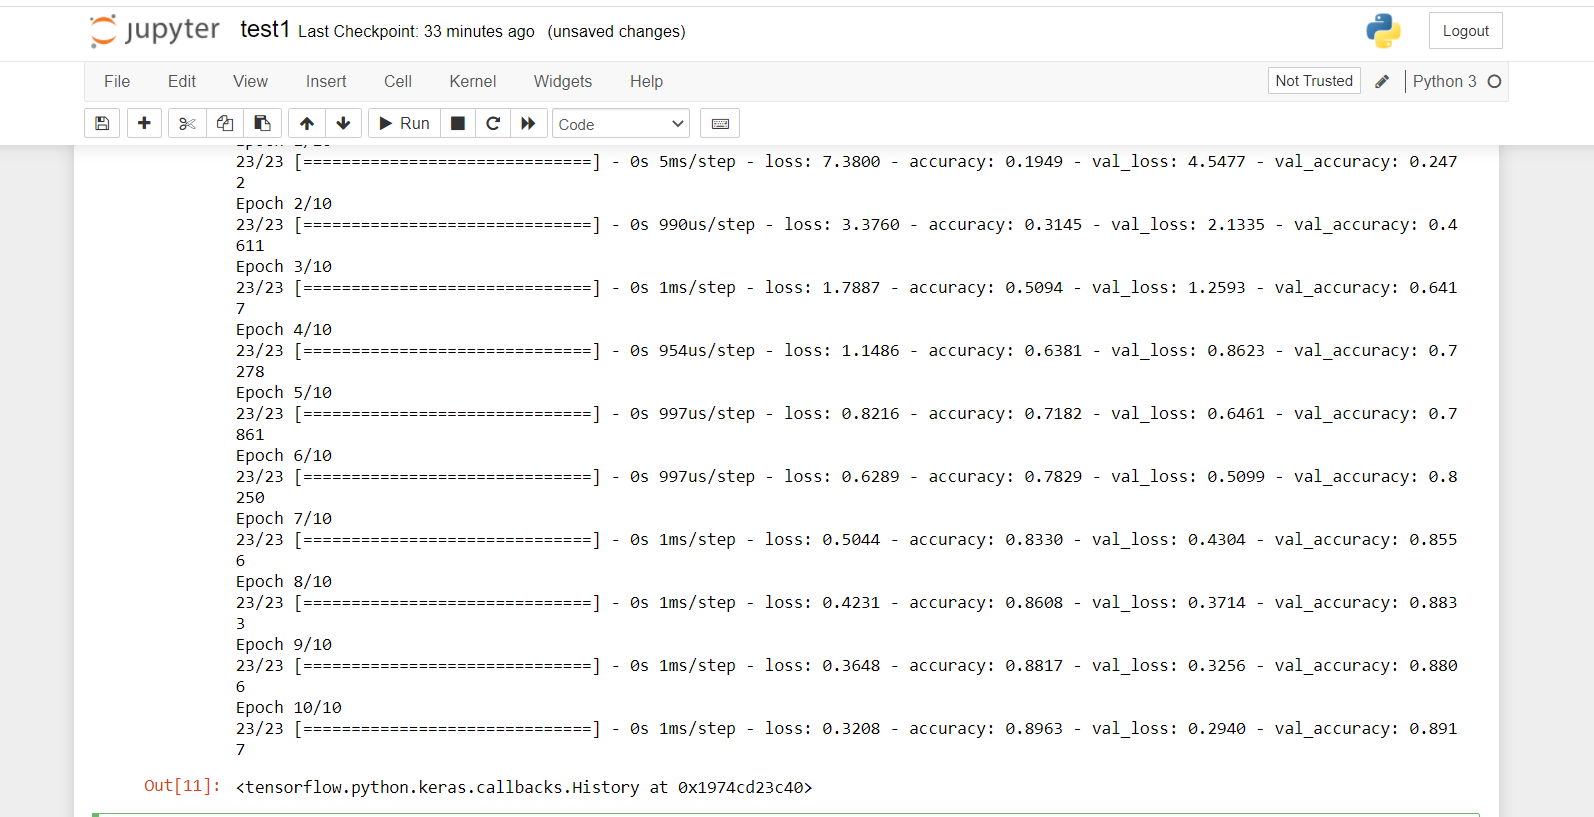Open the Cell menu
Image resolution: width=1594 pixels, height=817 pixels.
(x=398, y=81)
